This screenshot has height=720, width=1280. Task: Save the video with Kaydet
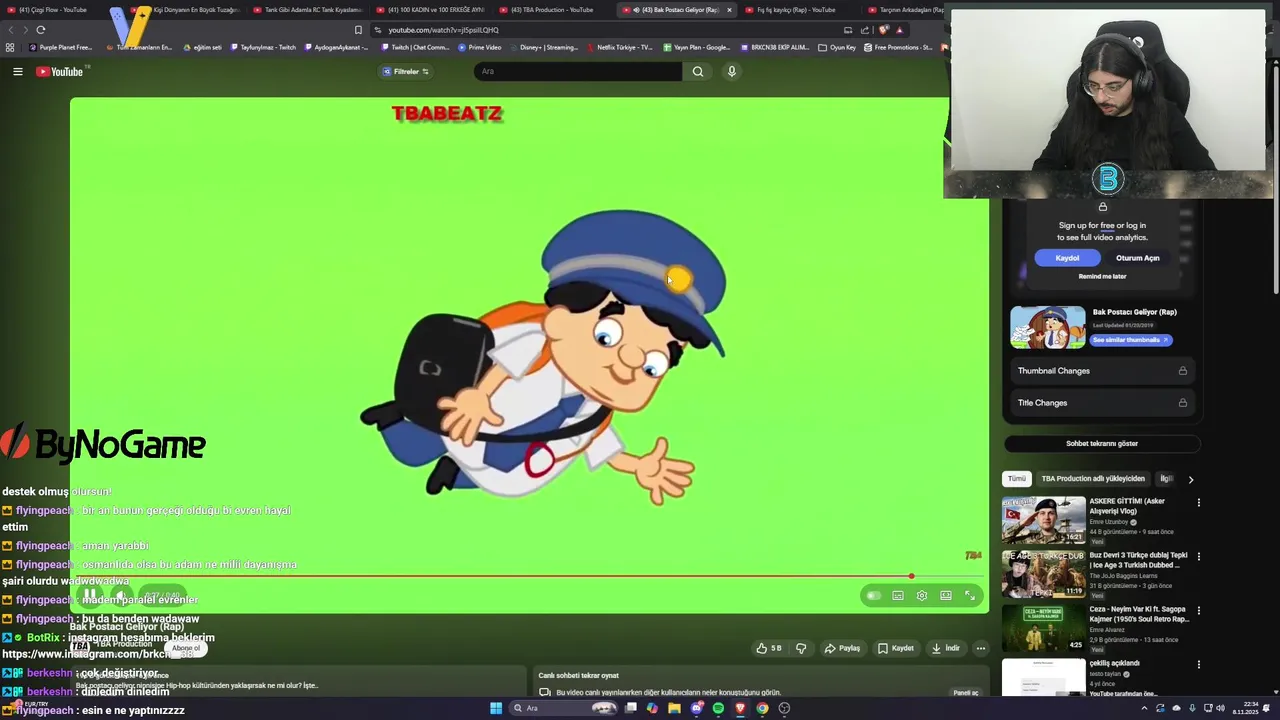[895, 648]
